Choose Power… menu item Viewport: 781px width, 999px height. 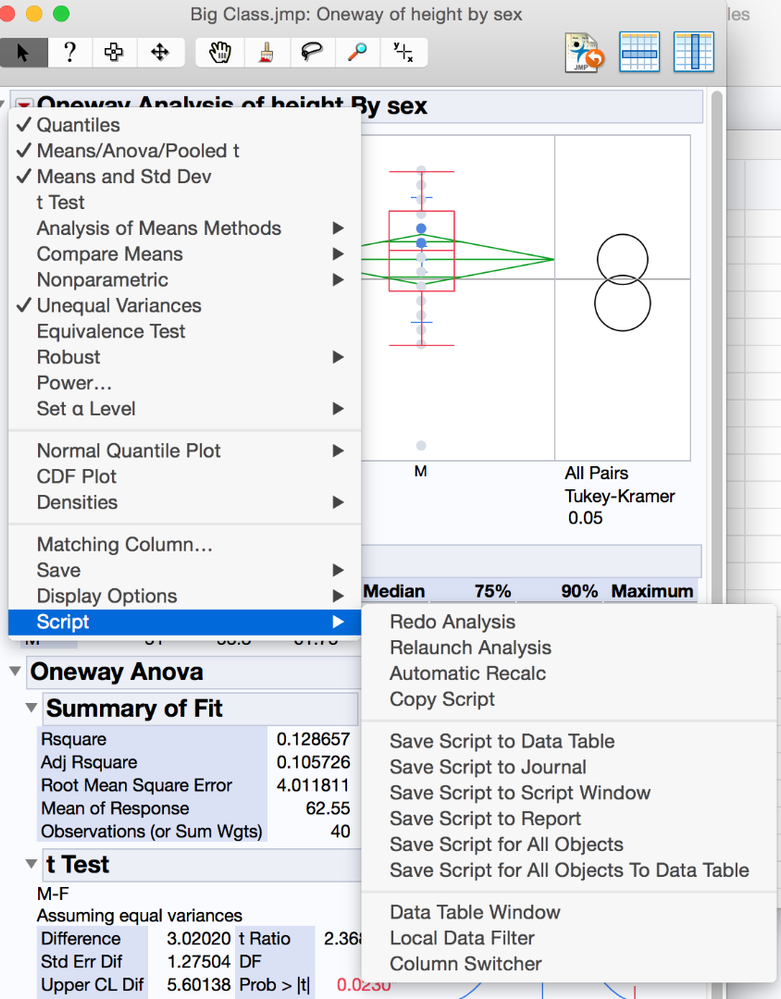185,383
